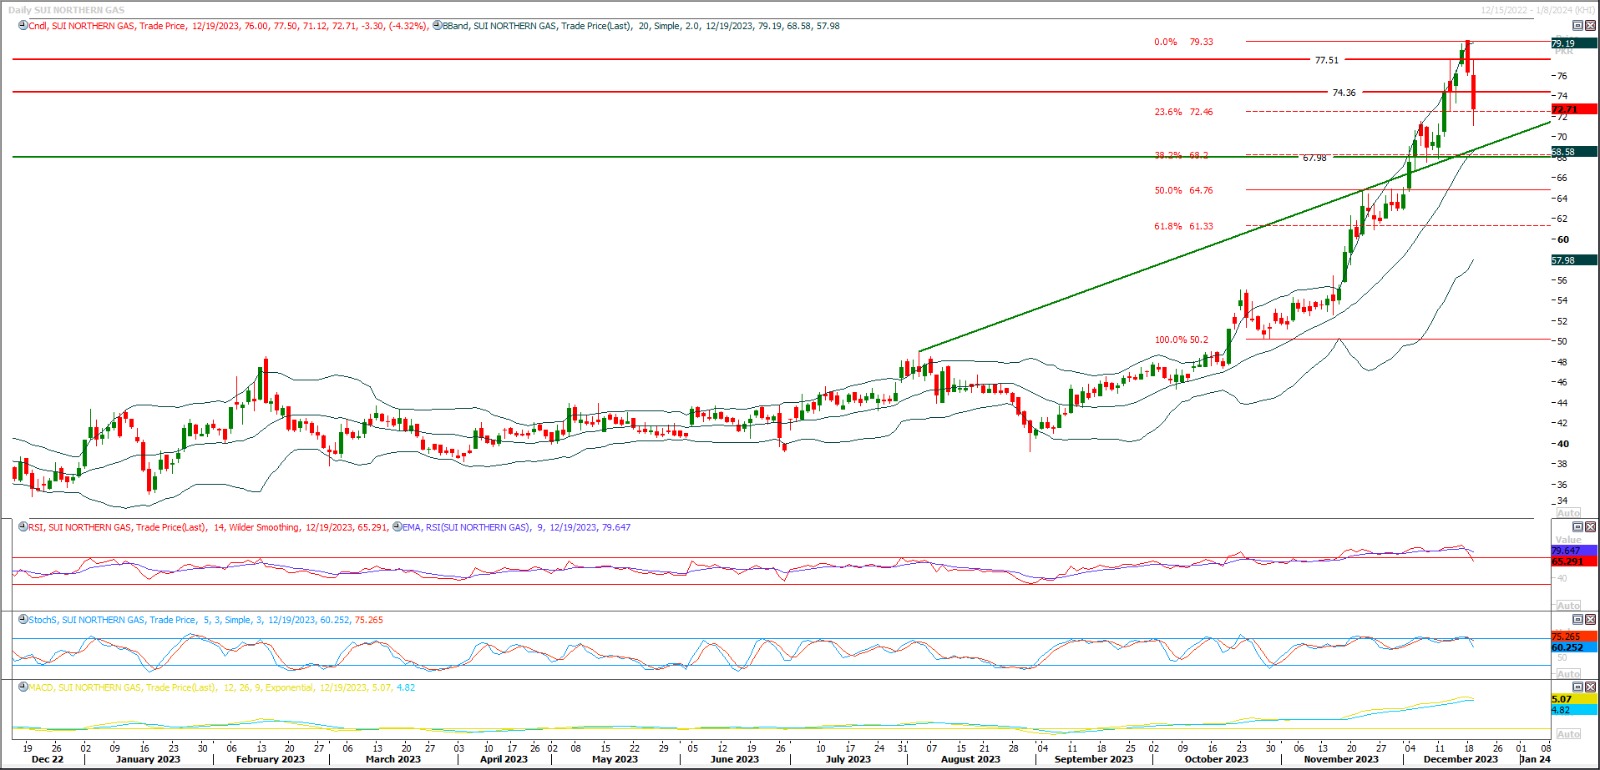
Task: Click the clock icon beside BBand legend
Action: tap(437, 26)
